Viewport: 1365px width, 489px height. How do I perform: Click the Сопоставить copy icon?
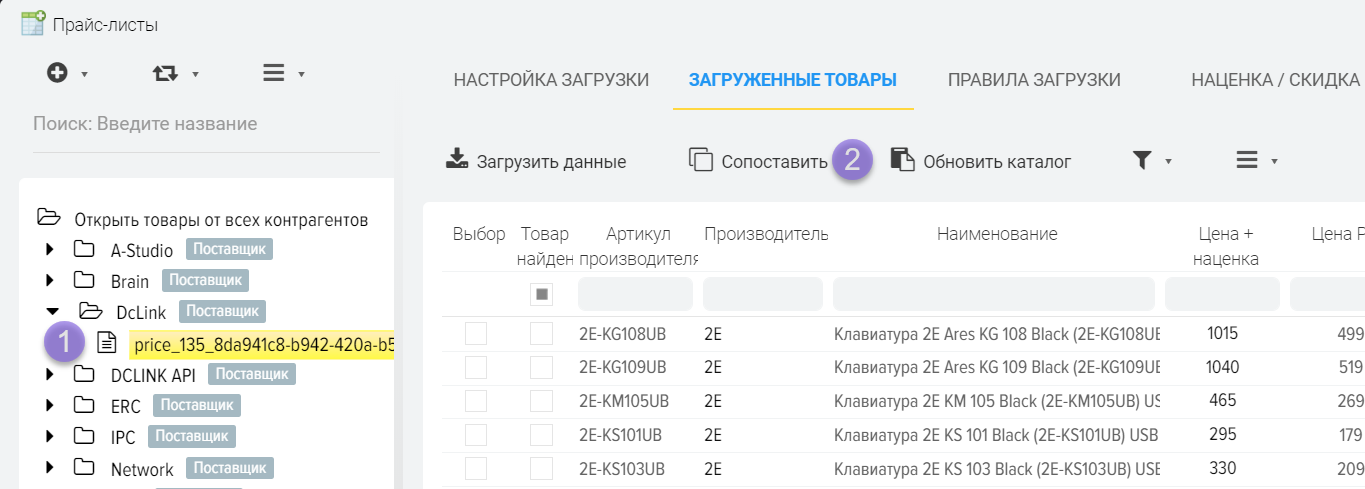701,160
